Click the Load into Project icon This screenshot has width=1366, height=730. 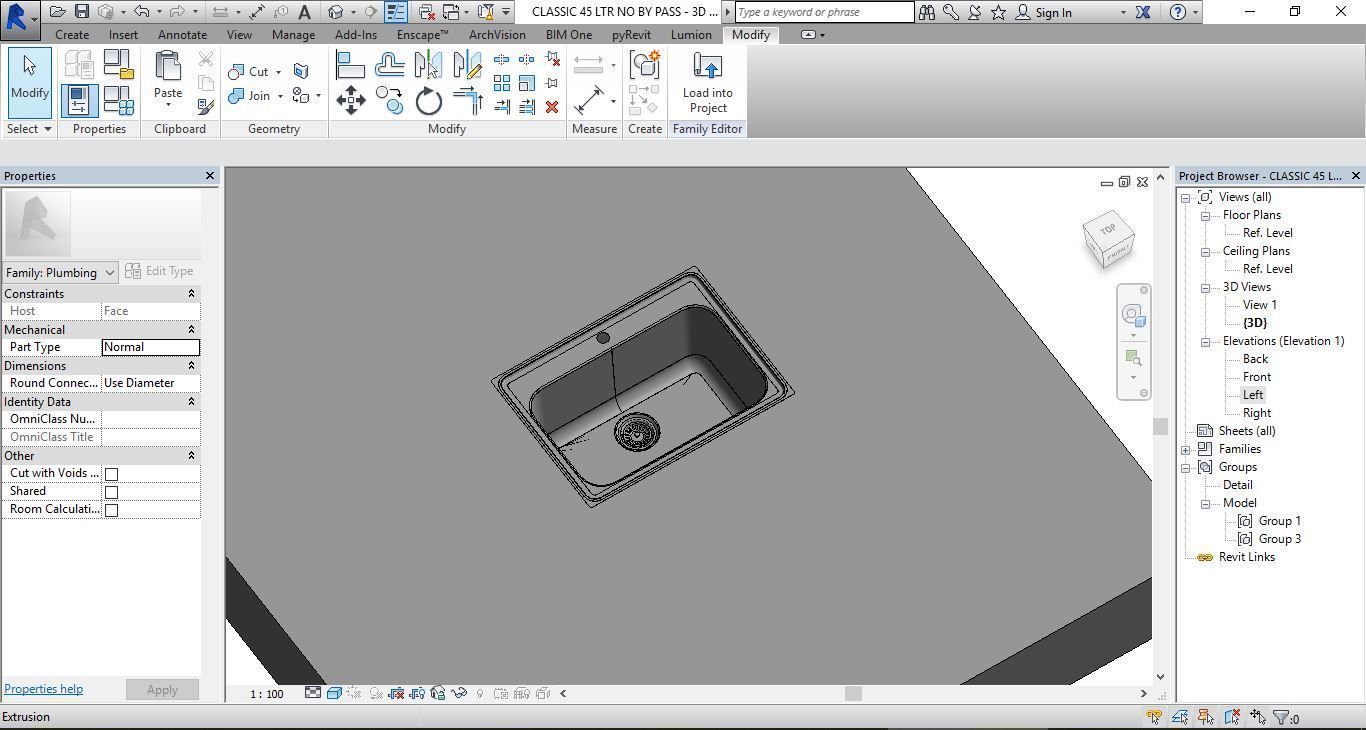pyautogui.click(x=708, y=83)
